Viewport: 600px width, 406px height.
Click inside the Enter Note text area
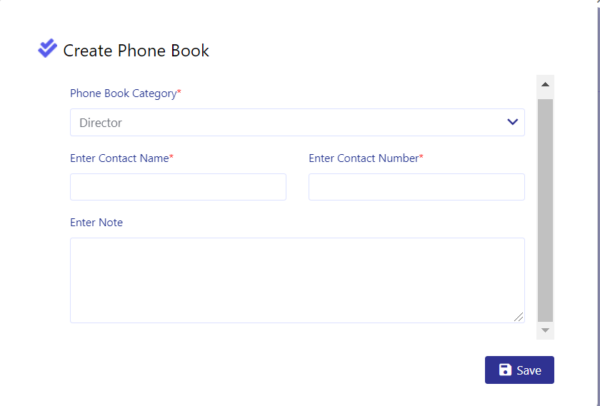point(297,280)
